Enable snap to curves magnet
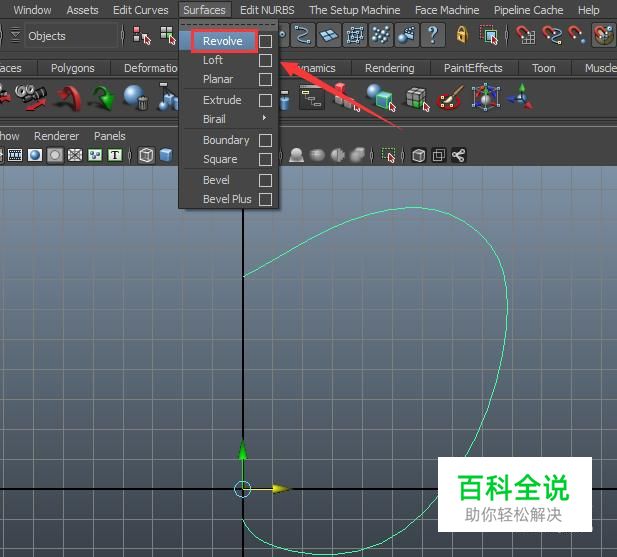 (552, 35)
